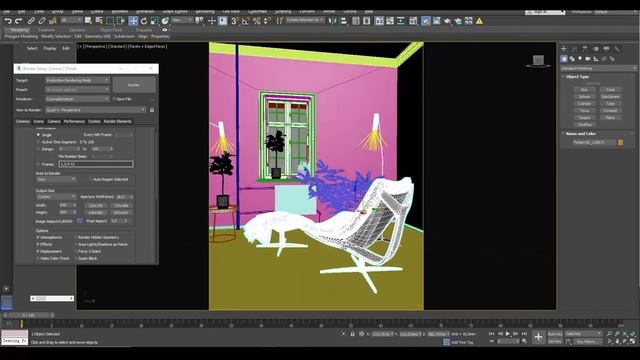Viewport: 640px width, 360px height.
Task: Click the Zoom magnifier icon in navigation controls
Action: click(609, 334)
